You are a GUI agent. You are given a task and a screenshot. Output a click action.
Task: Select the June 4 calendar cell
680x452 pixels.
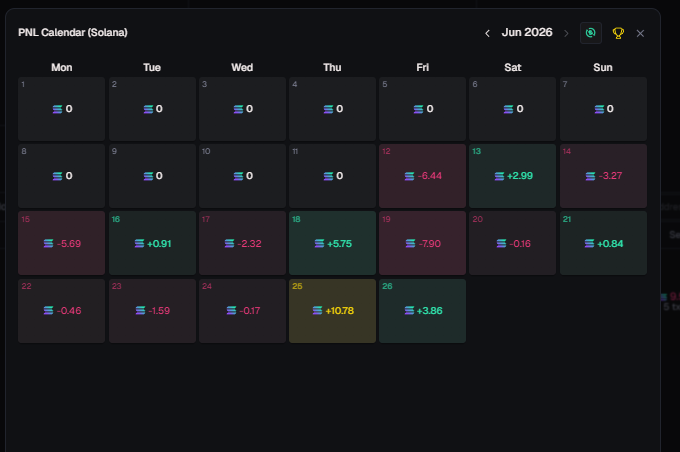pos(333,109)
